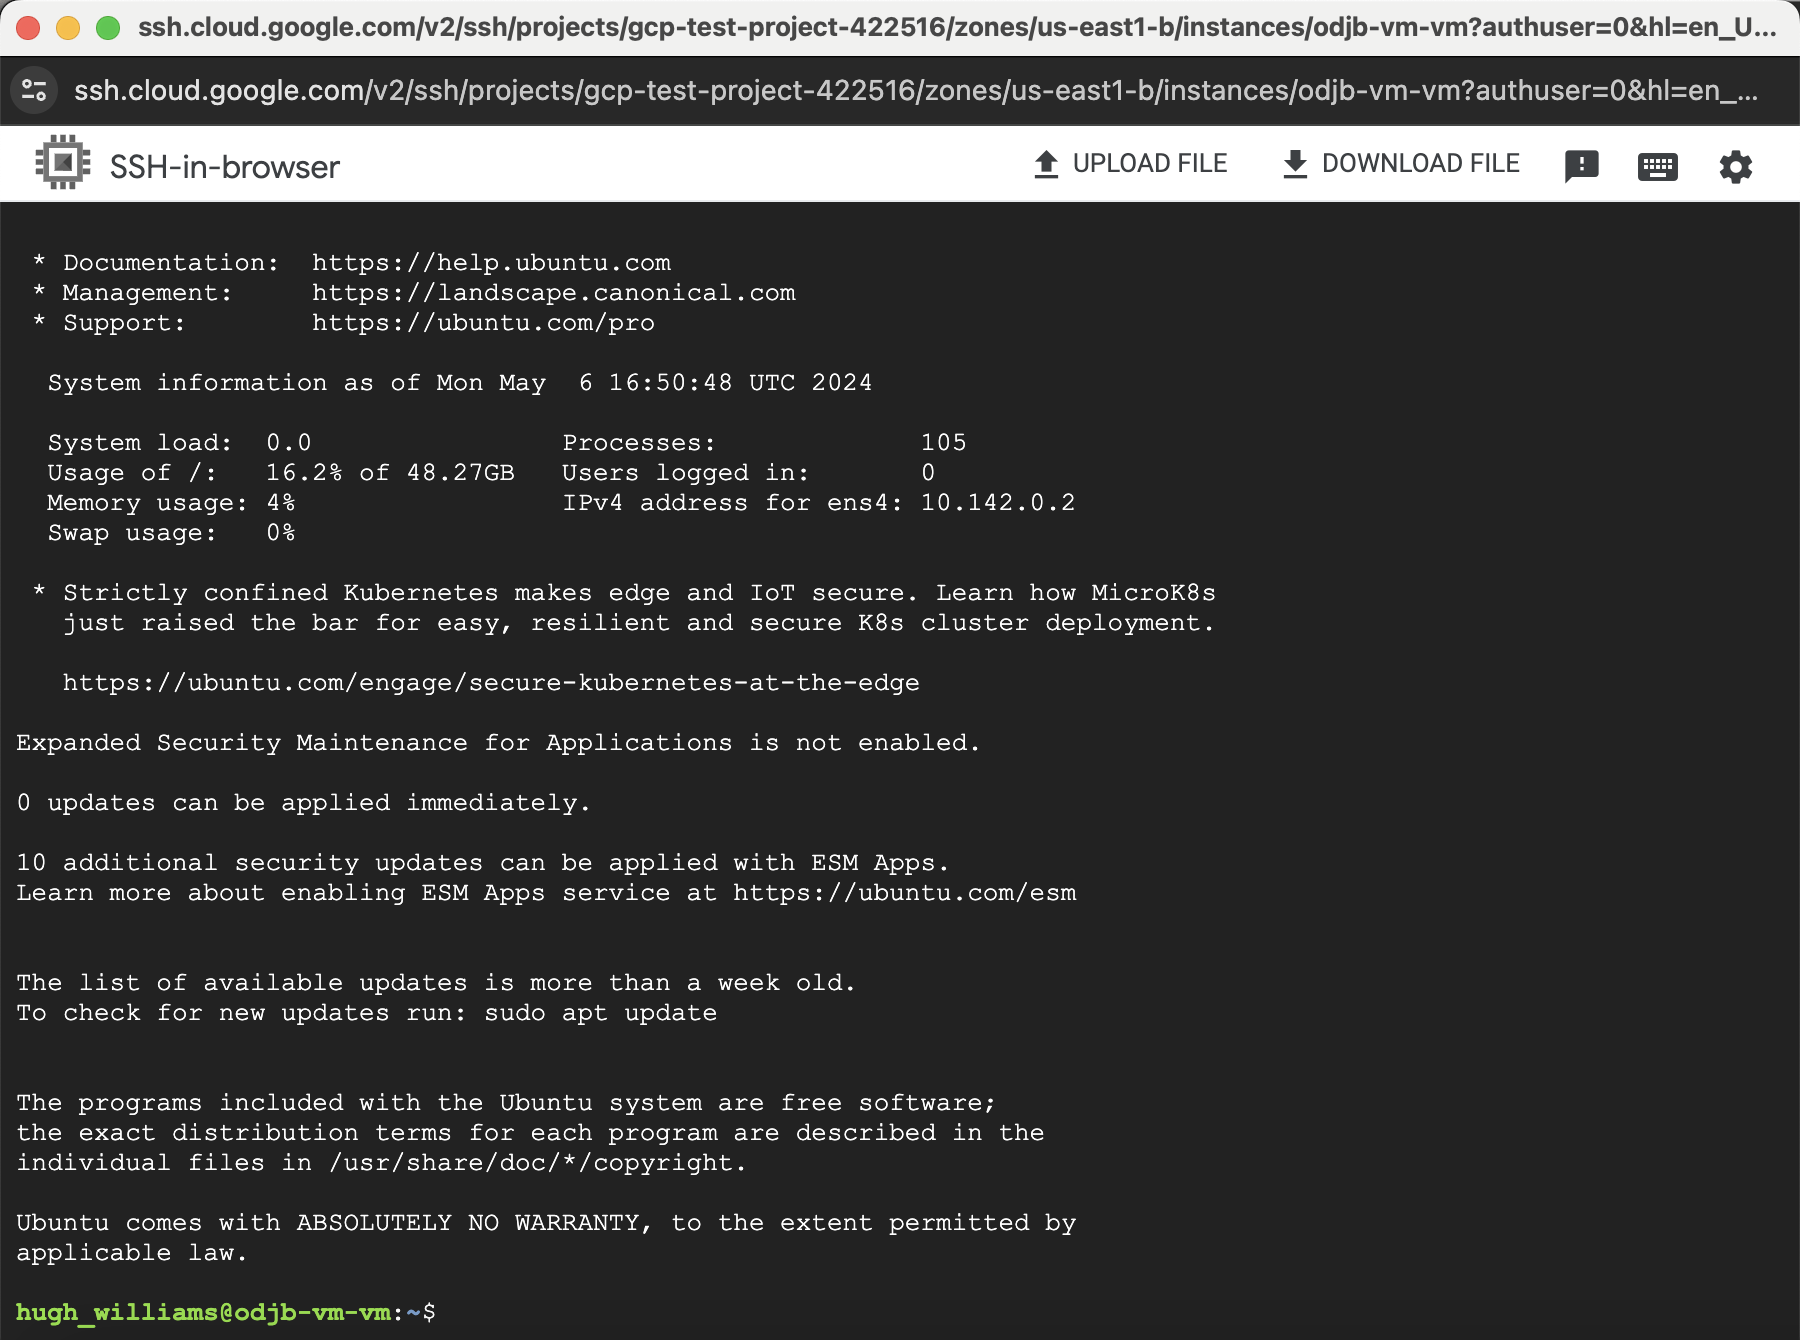Click the 'ABSOLUTELY NO WARRANTY' text

click(470, 1223)
